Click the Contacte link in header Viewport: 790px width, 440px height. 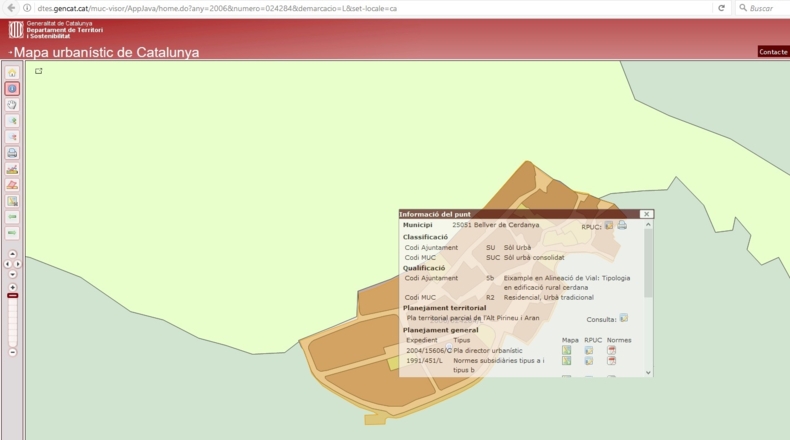[x=773, y=52]
